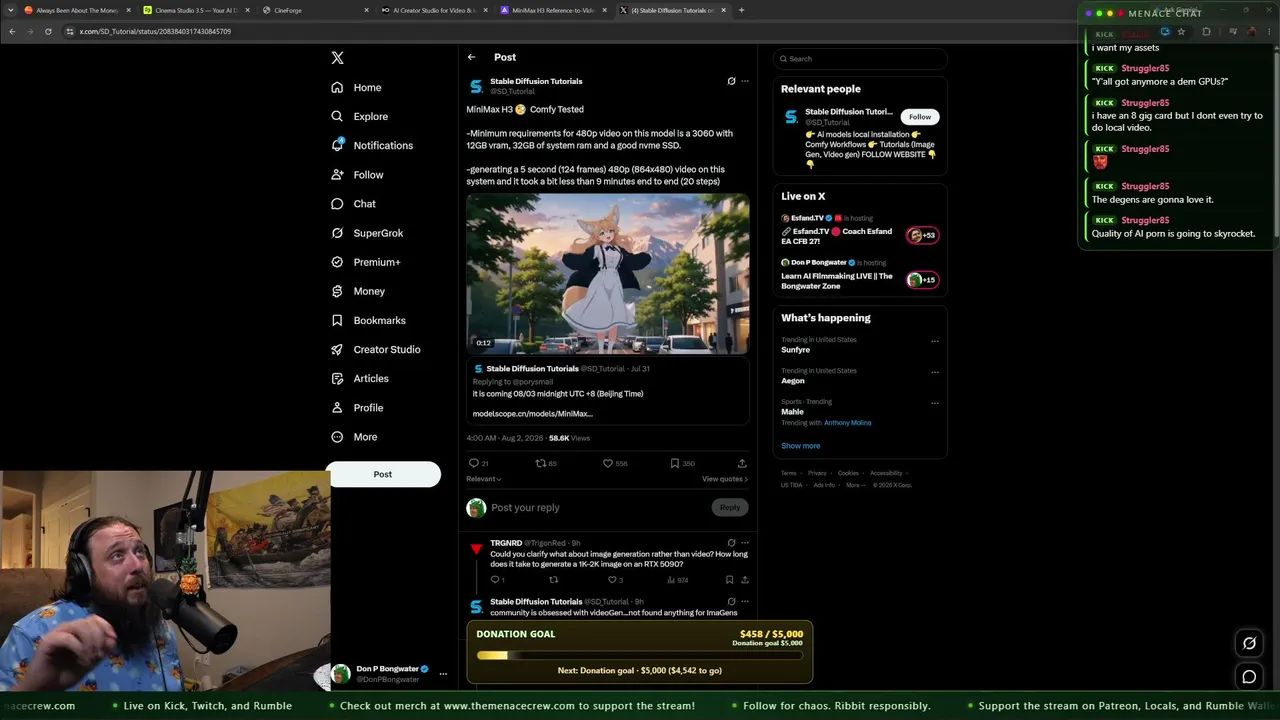This screenshot has height=720, width=1280.
Task: Click the reply icon with 21 replies
Action: coord(474,463)
